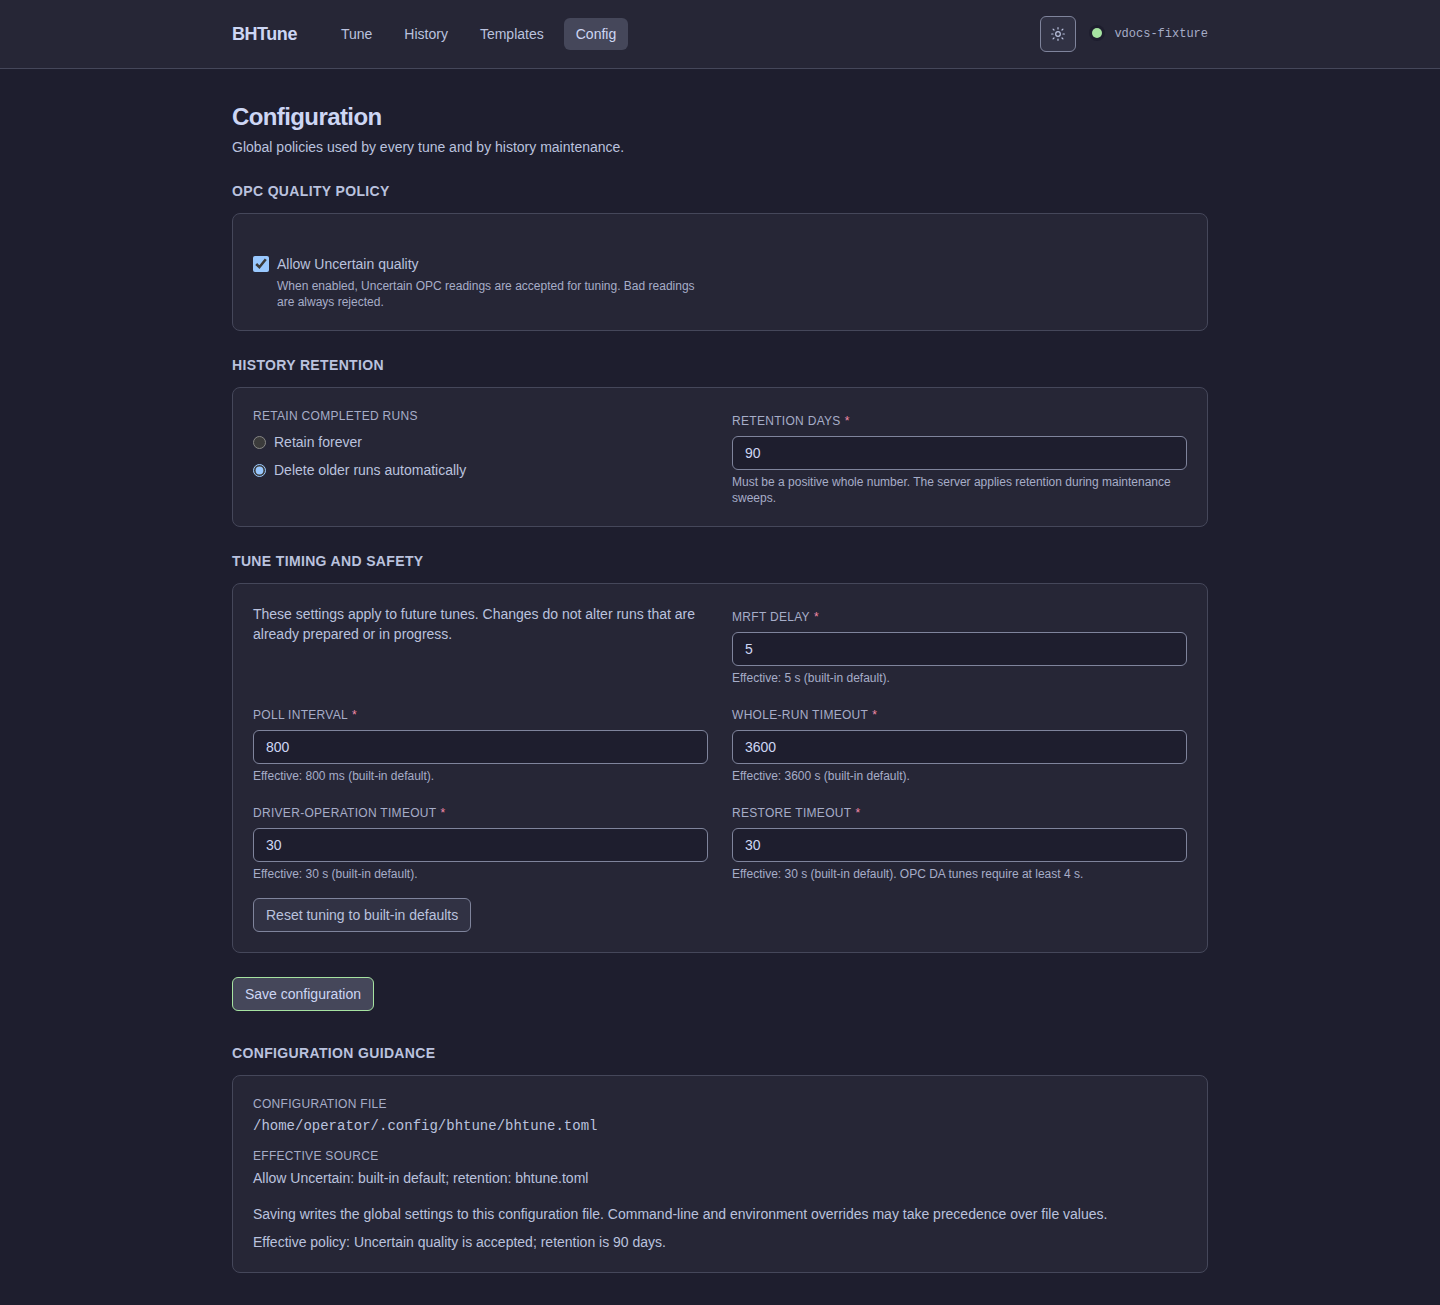Click the 'Allow Uncertain quality' label text
Image resolution: width=1440 pixels, height=1305 pixels.
tap(348, 264)
